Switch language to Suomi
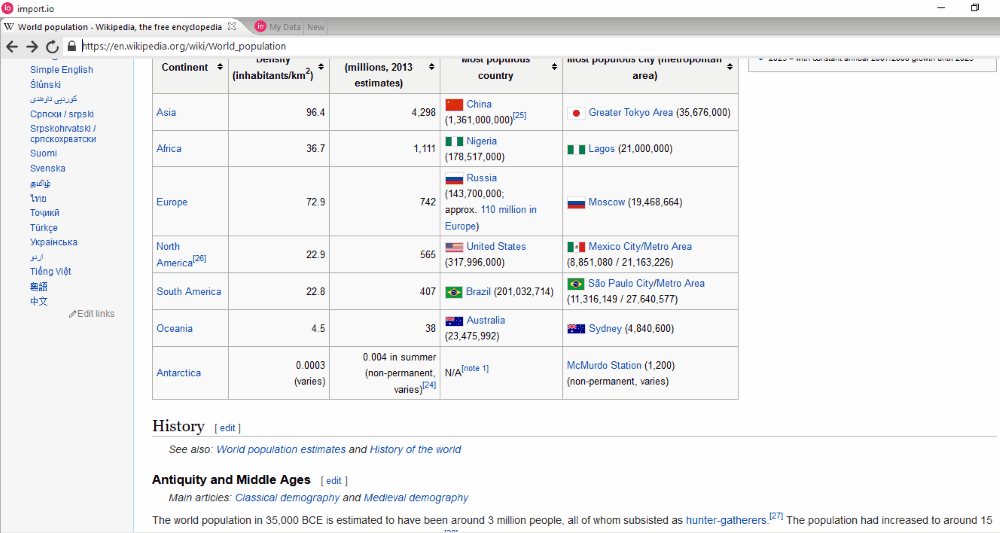This screenshot has width=1000, height=533. [x=43, y=154]
